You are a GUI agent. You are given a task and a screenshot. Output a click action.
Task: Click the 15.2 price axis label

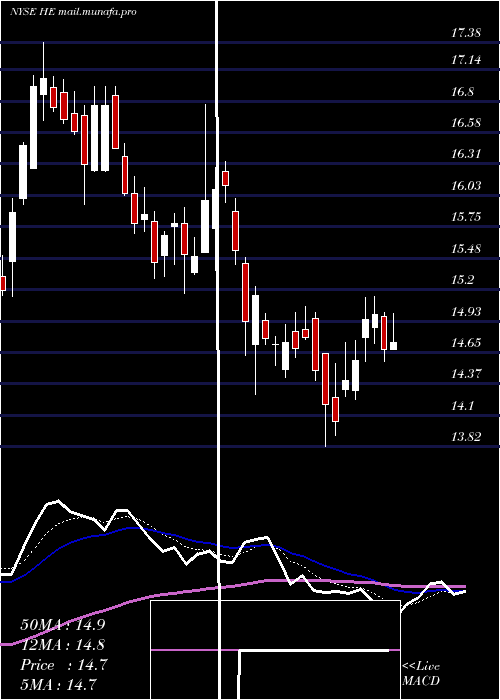click(x=462, y=279)
